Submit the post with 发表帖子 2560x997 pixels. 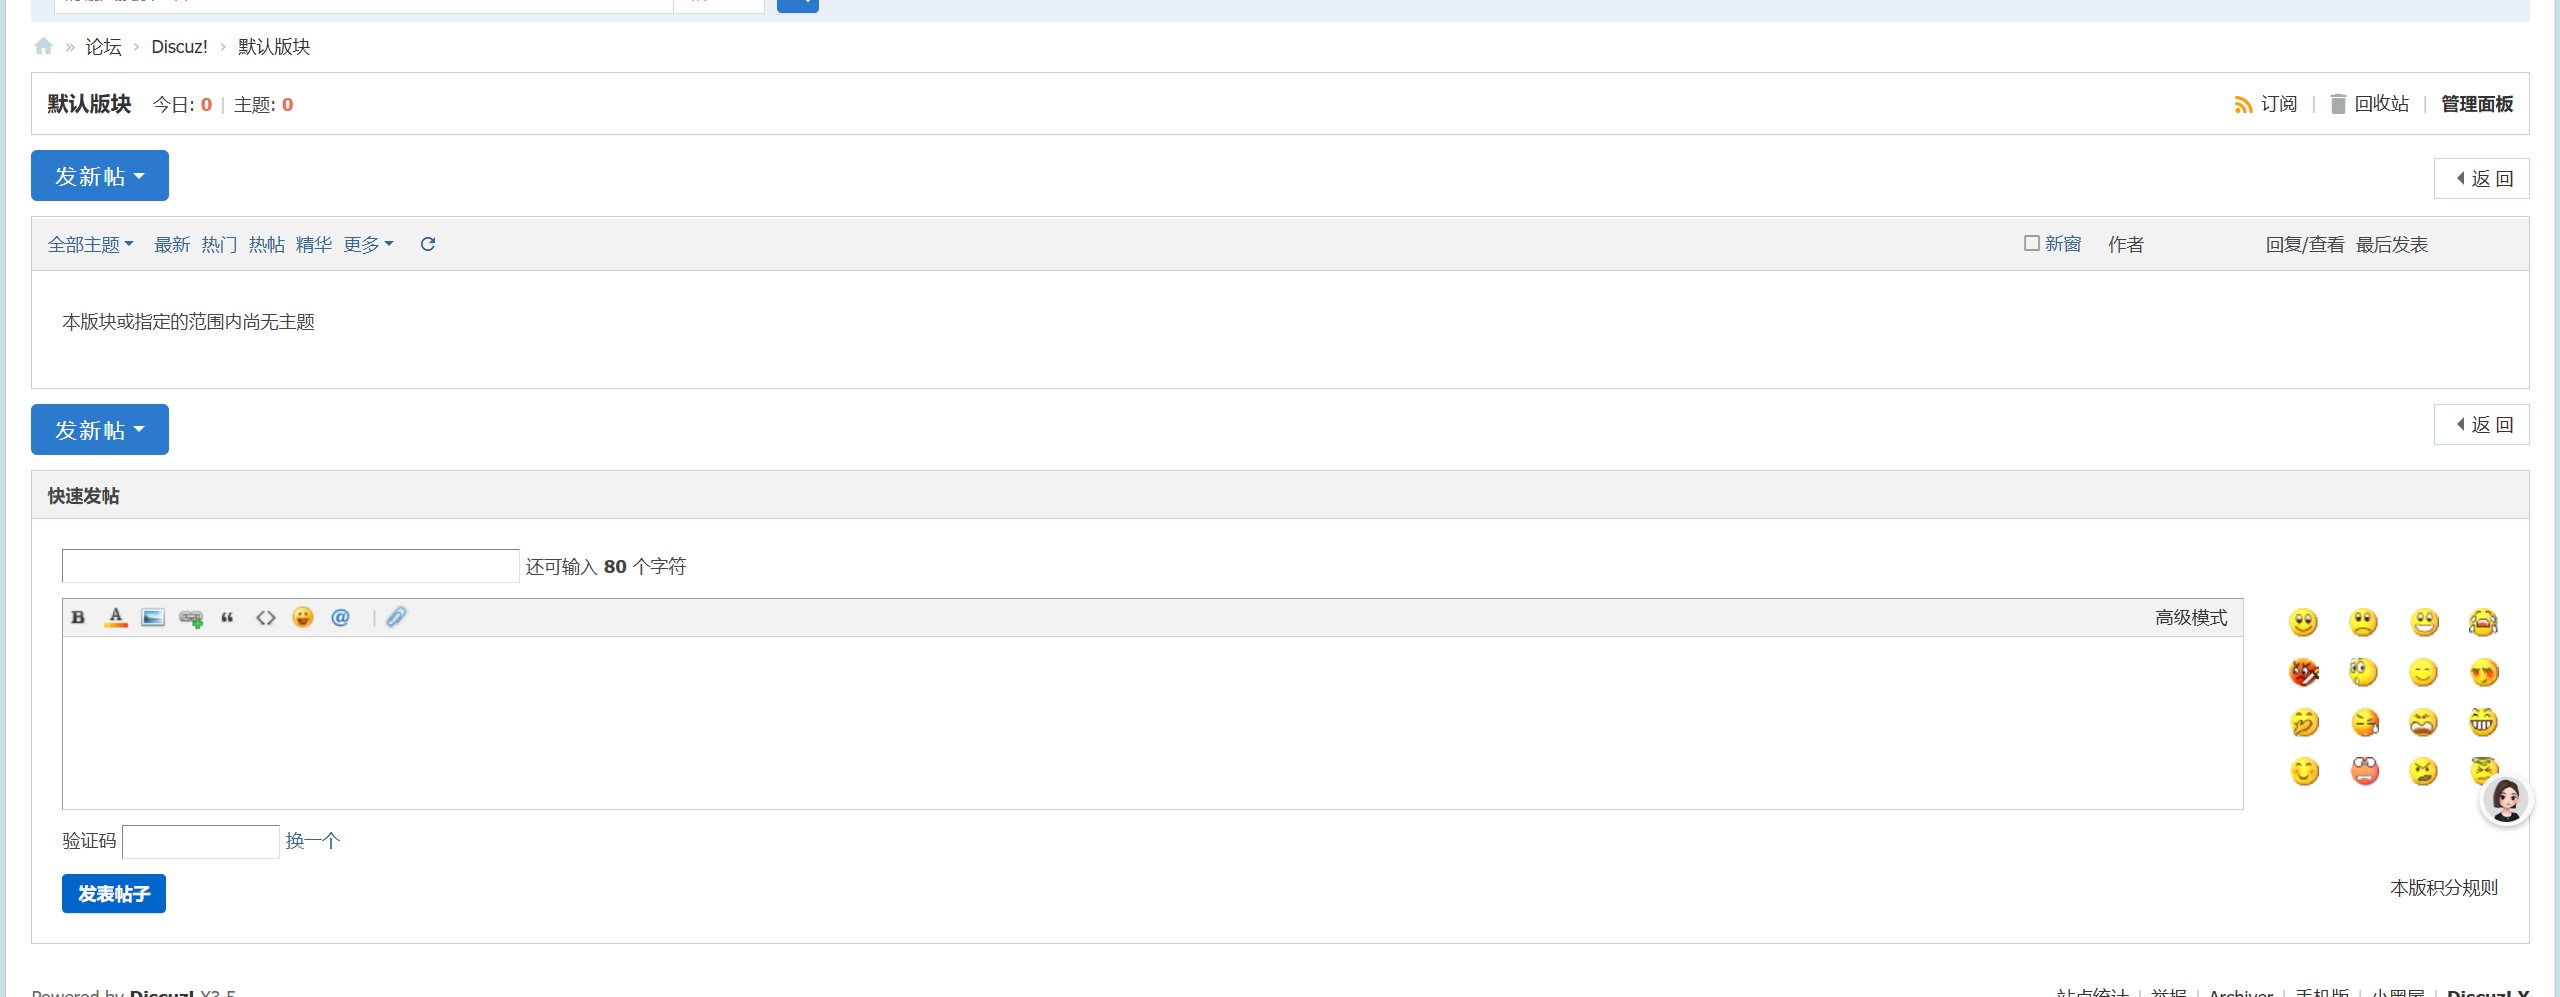pos(114,893)
